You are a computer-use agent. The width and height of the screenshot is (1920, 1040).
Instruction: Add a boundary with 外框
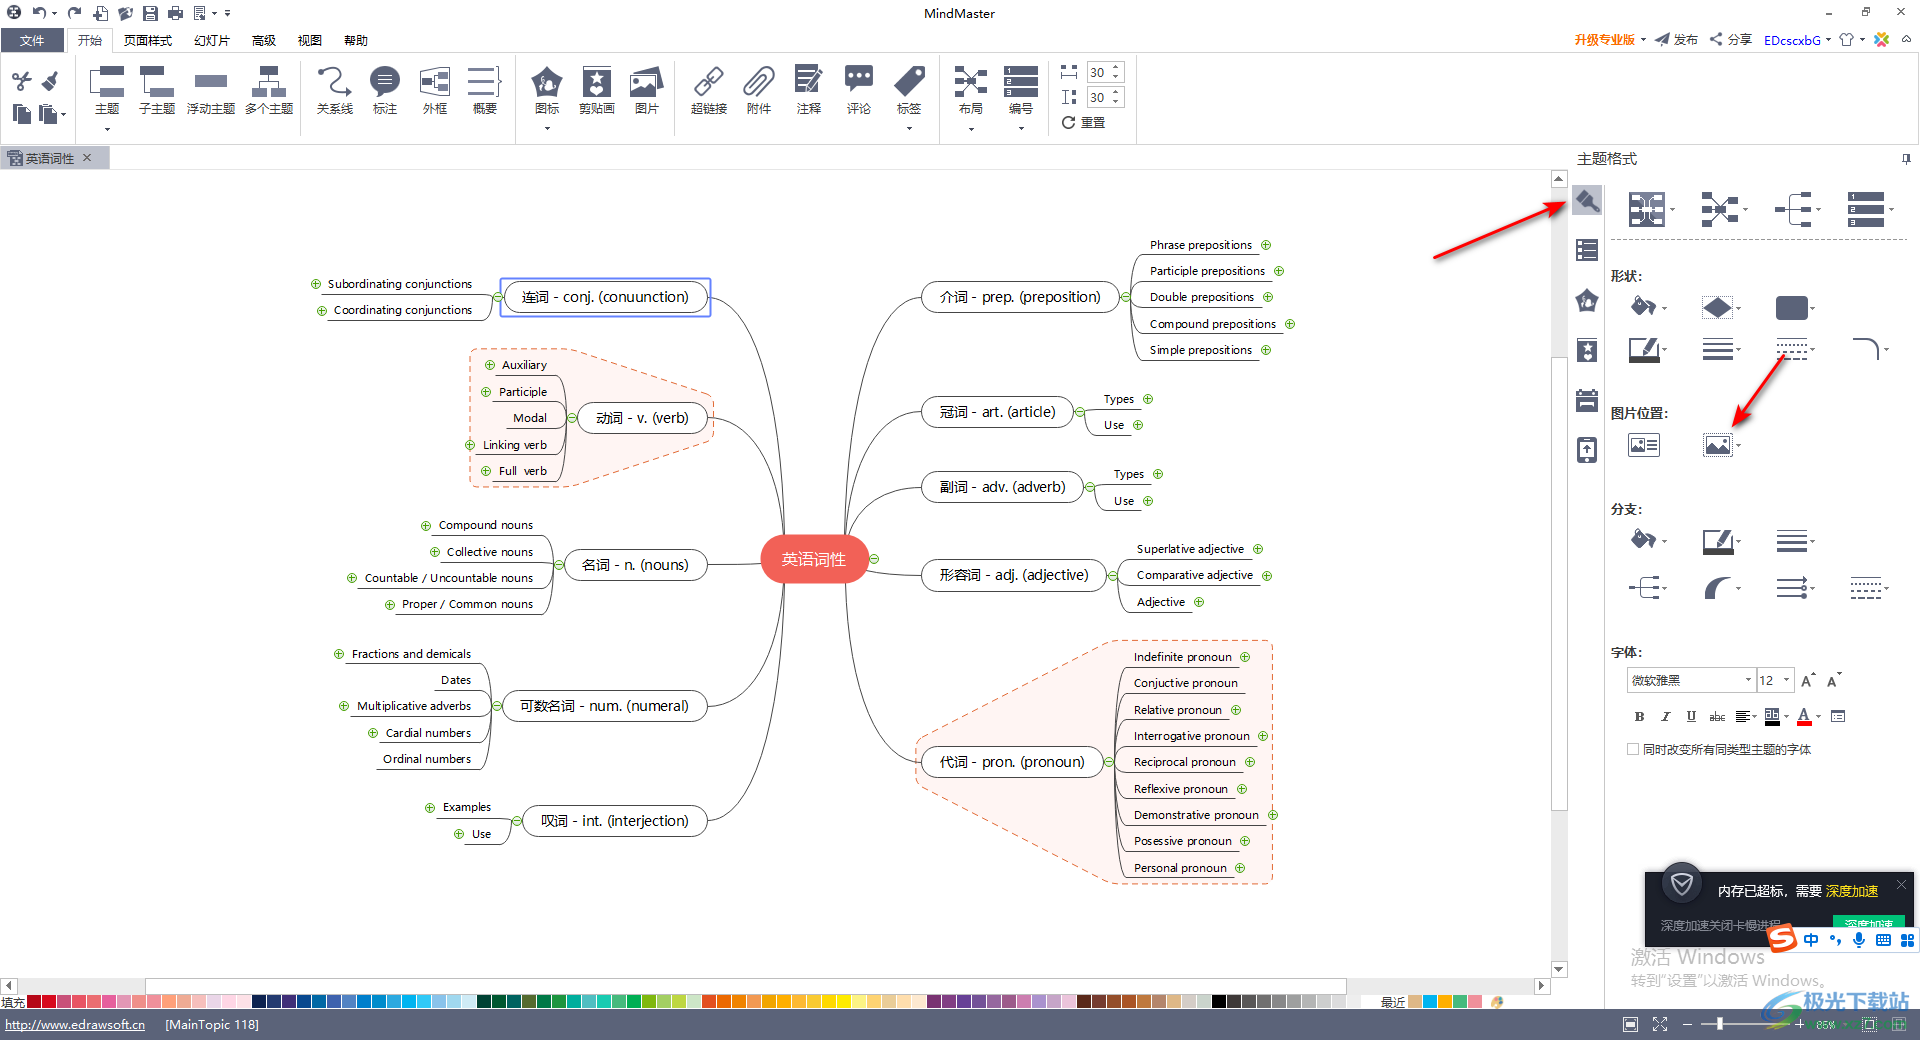[x=435, y=90]
